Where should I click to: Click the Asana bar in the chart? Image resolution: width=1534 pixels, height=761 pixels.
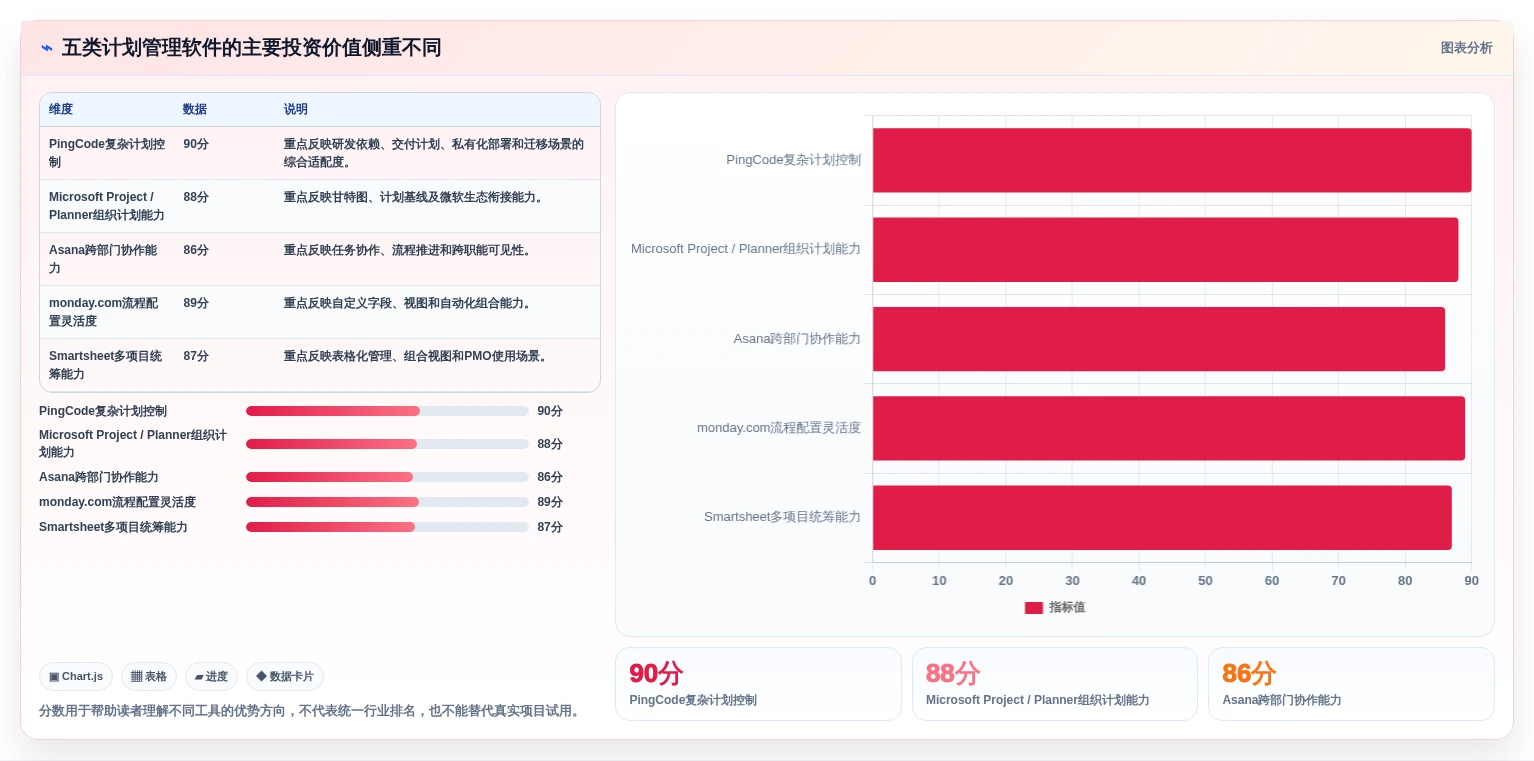point(1158,339)
